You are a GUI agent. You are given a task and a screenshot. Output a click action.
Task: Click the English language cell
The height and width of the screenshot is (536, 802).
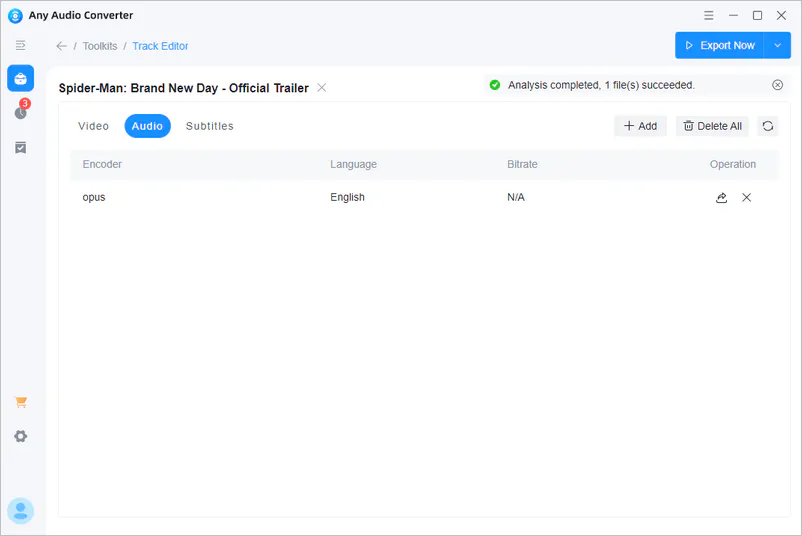(347, 197)
